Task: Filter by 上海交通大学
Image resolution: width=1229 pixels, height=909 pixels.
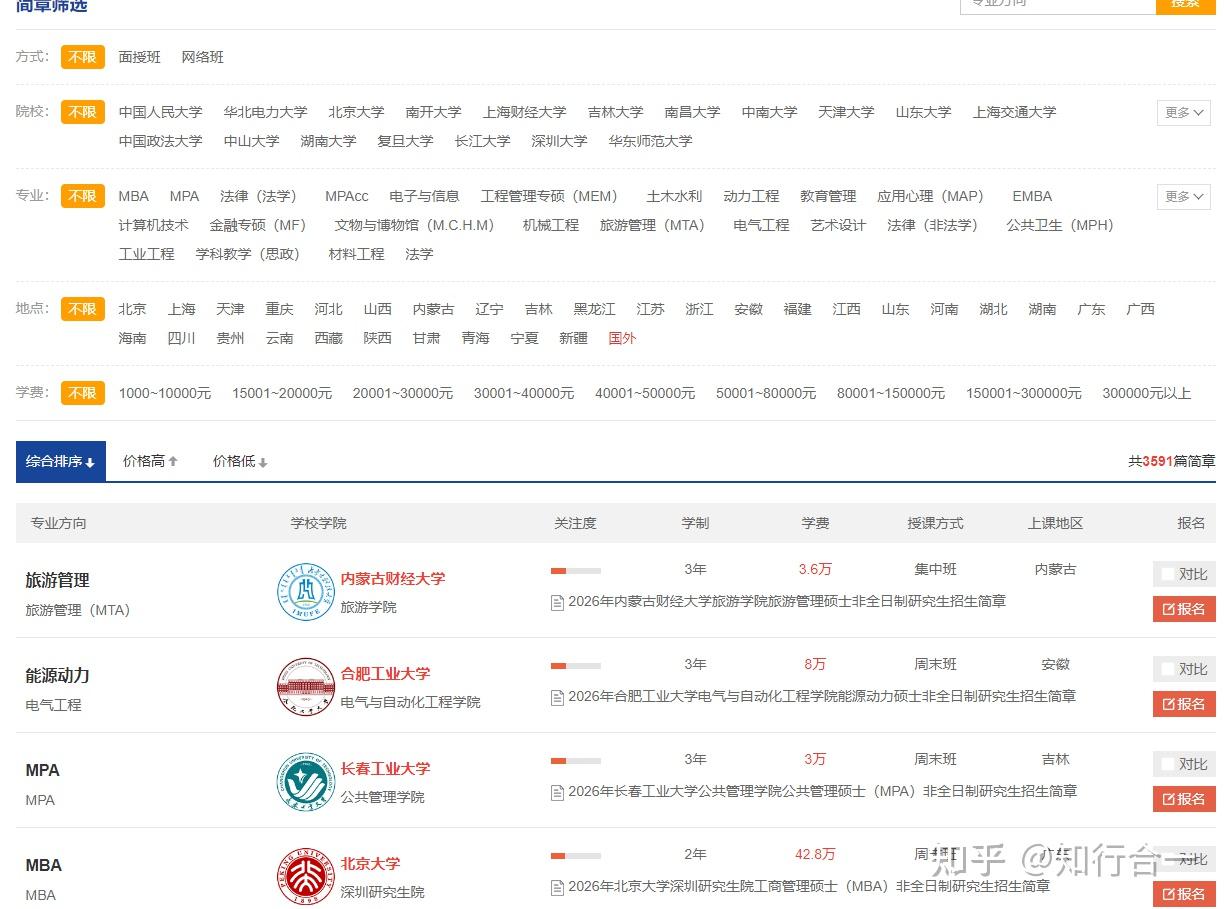Action: tap(1014, 112)
